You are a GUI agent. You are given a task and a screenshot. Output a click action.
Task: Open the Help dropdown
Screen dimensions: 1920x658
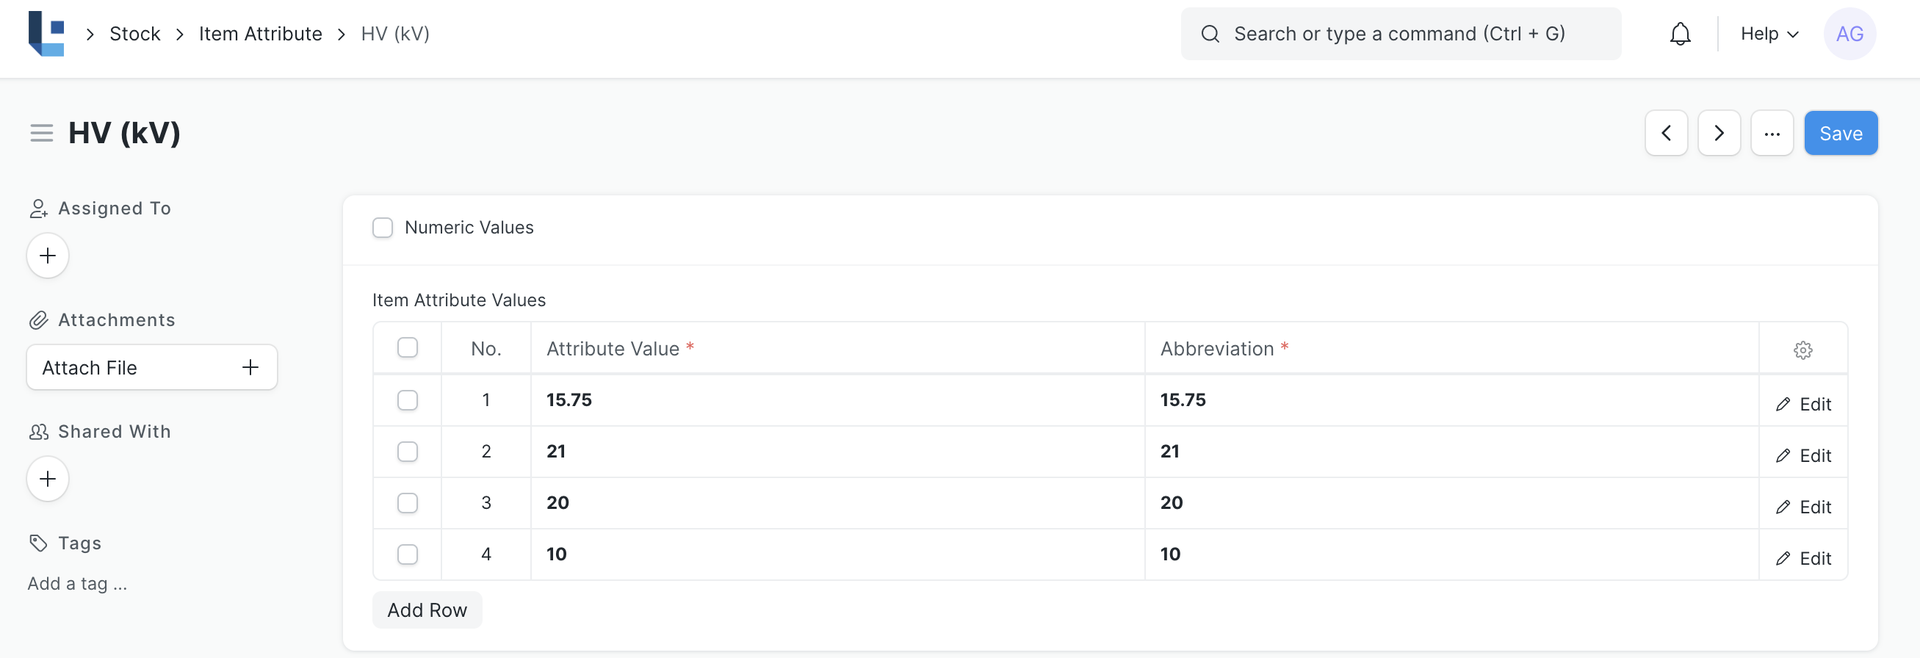point(1769,34)
